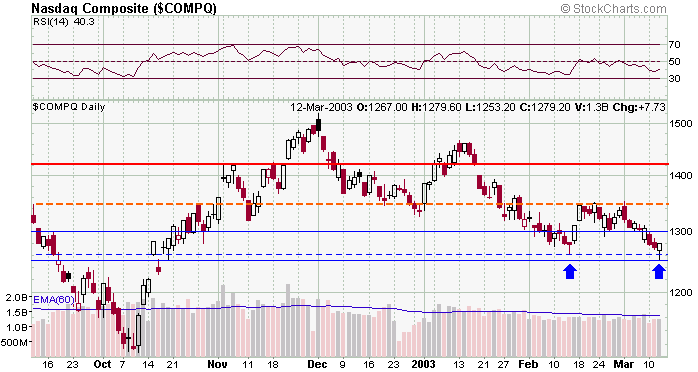Image resolution: width=698 pixels, height=372 pixels.
Task: Click the volume readout "V:1.3B"
Action: point(591,107)
